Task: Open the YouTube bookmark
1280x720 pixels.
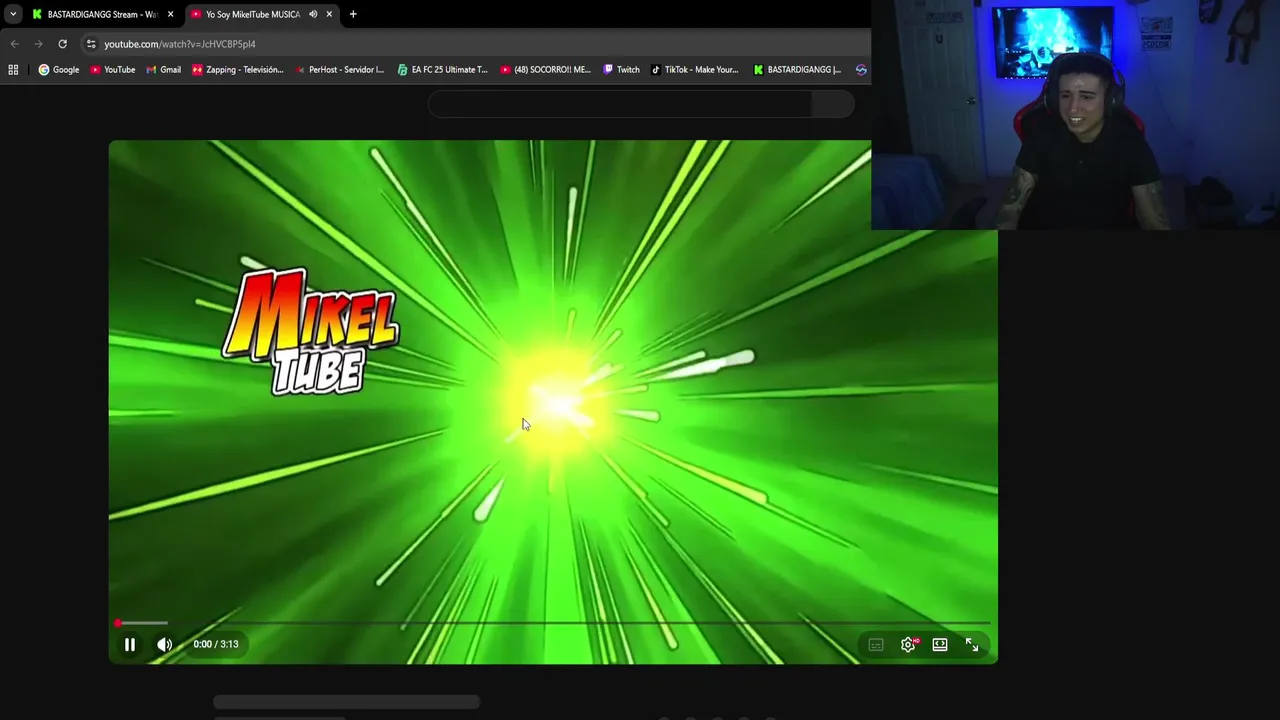Action: point(112,70)
